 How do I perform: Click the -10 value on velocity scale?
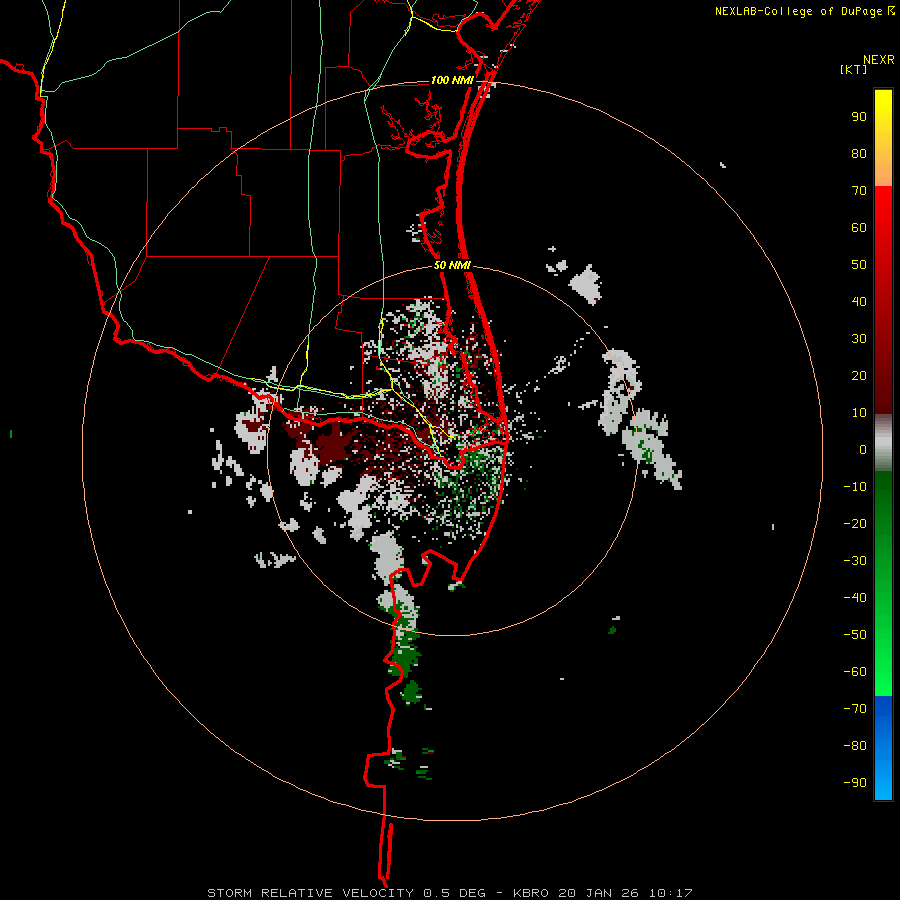855,487
